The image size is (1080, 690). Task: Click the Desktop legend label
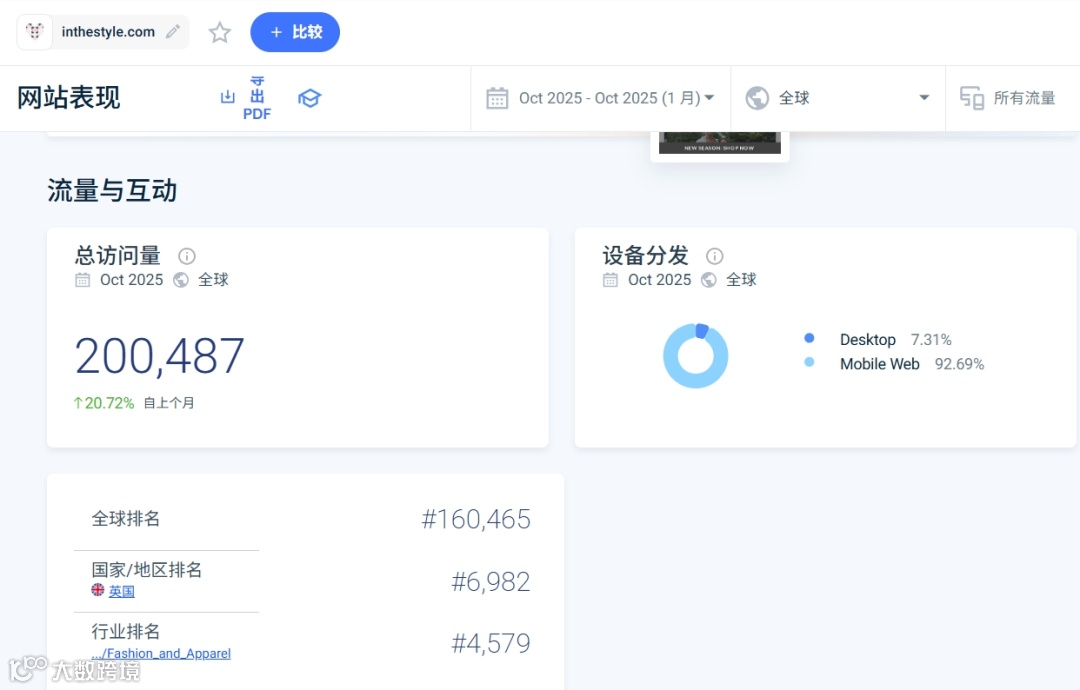[868, 339]
